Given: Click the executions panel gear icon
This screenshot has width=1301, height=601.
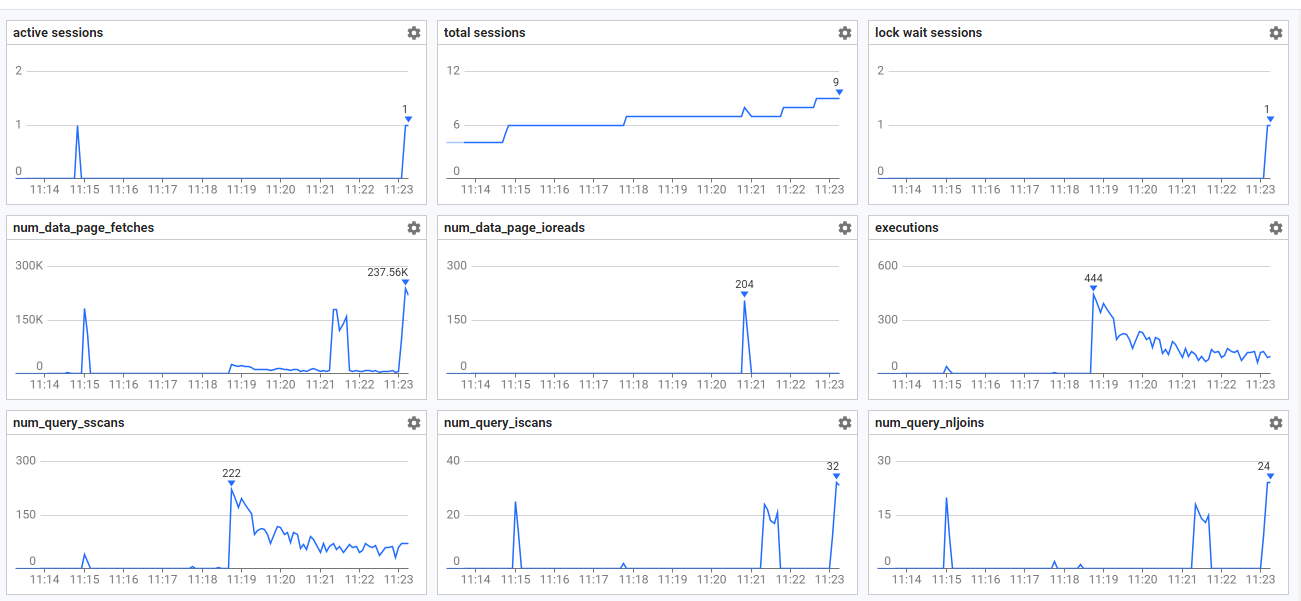Looking at the screenshot, I should click(1276, 228).
